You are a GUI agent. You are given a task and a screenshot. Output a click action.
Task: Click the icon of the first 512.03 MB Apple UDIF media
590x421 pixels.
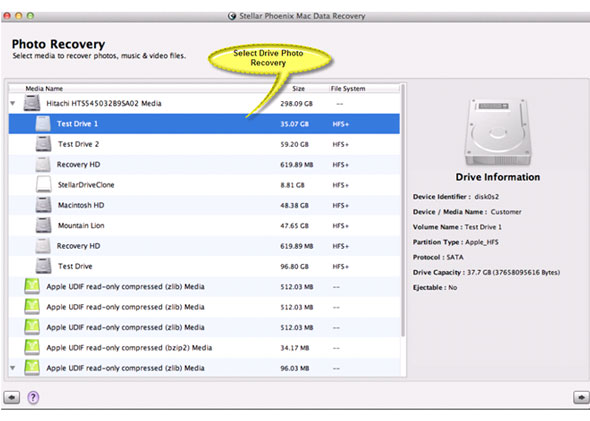(32, 286)
